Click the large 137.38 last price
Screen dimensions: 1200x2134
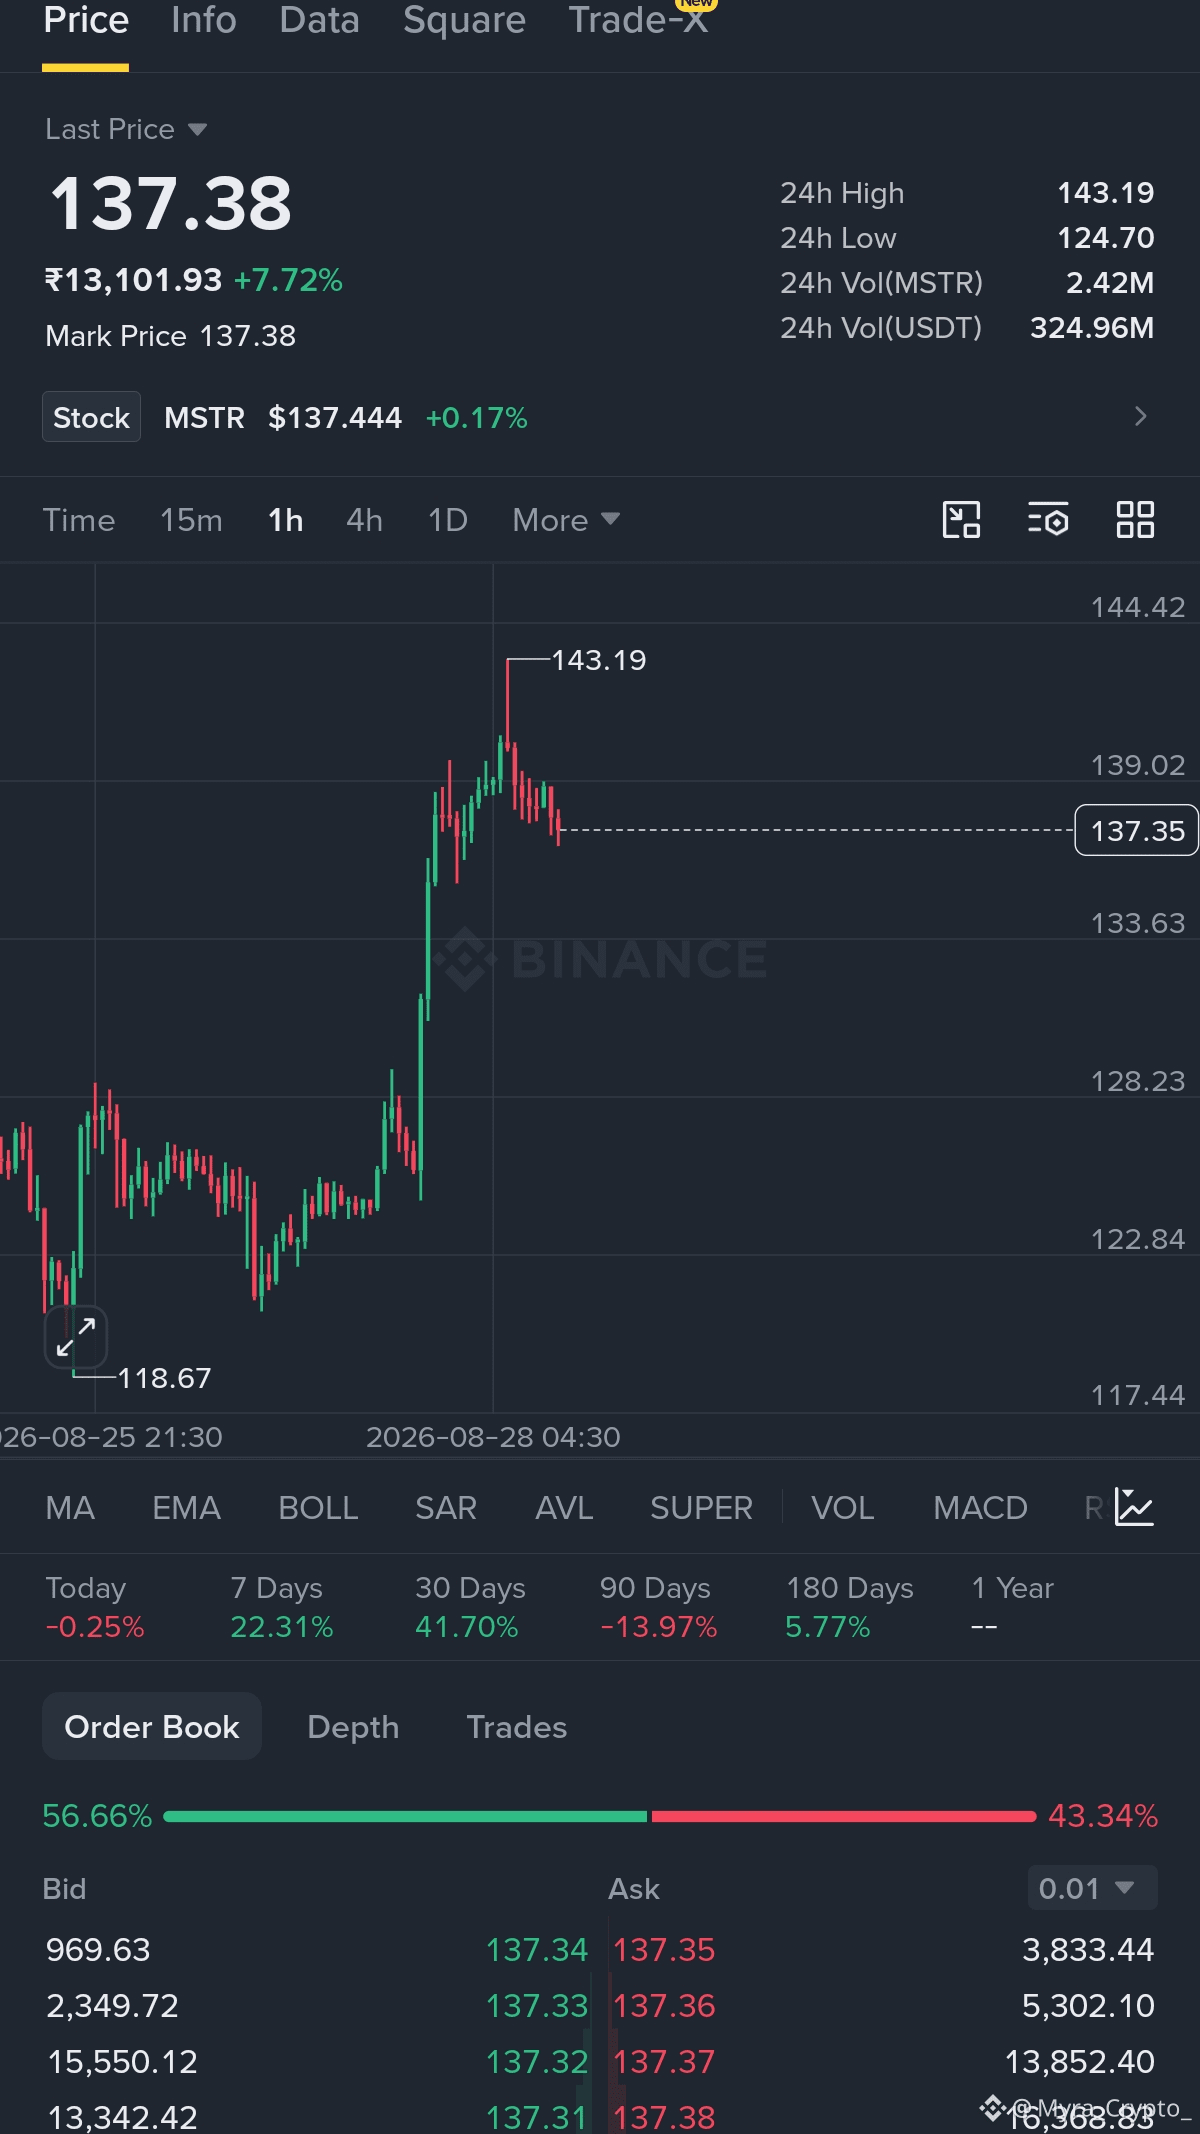171,204
